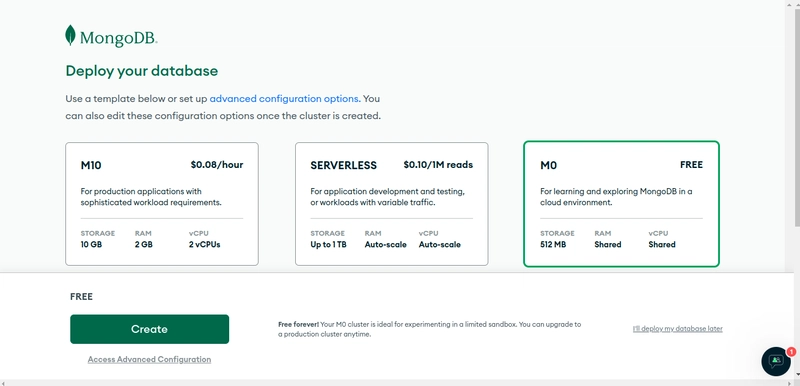
Task: Open the chat support bubble icon
Action: point(776,361)
